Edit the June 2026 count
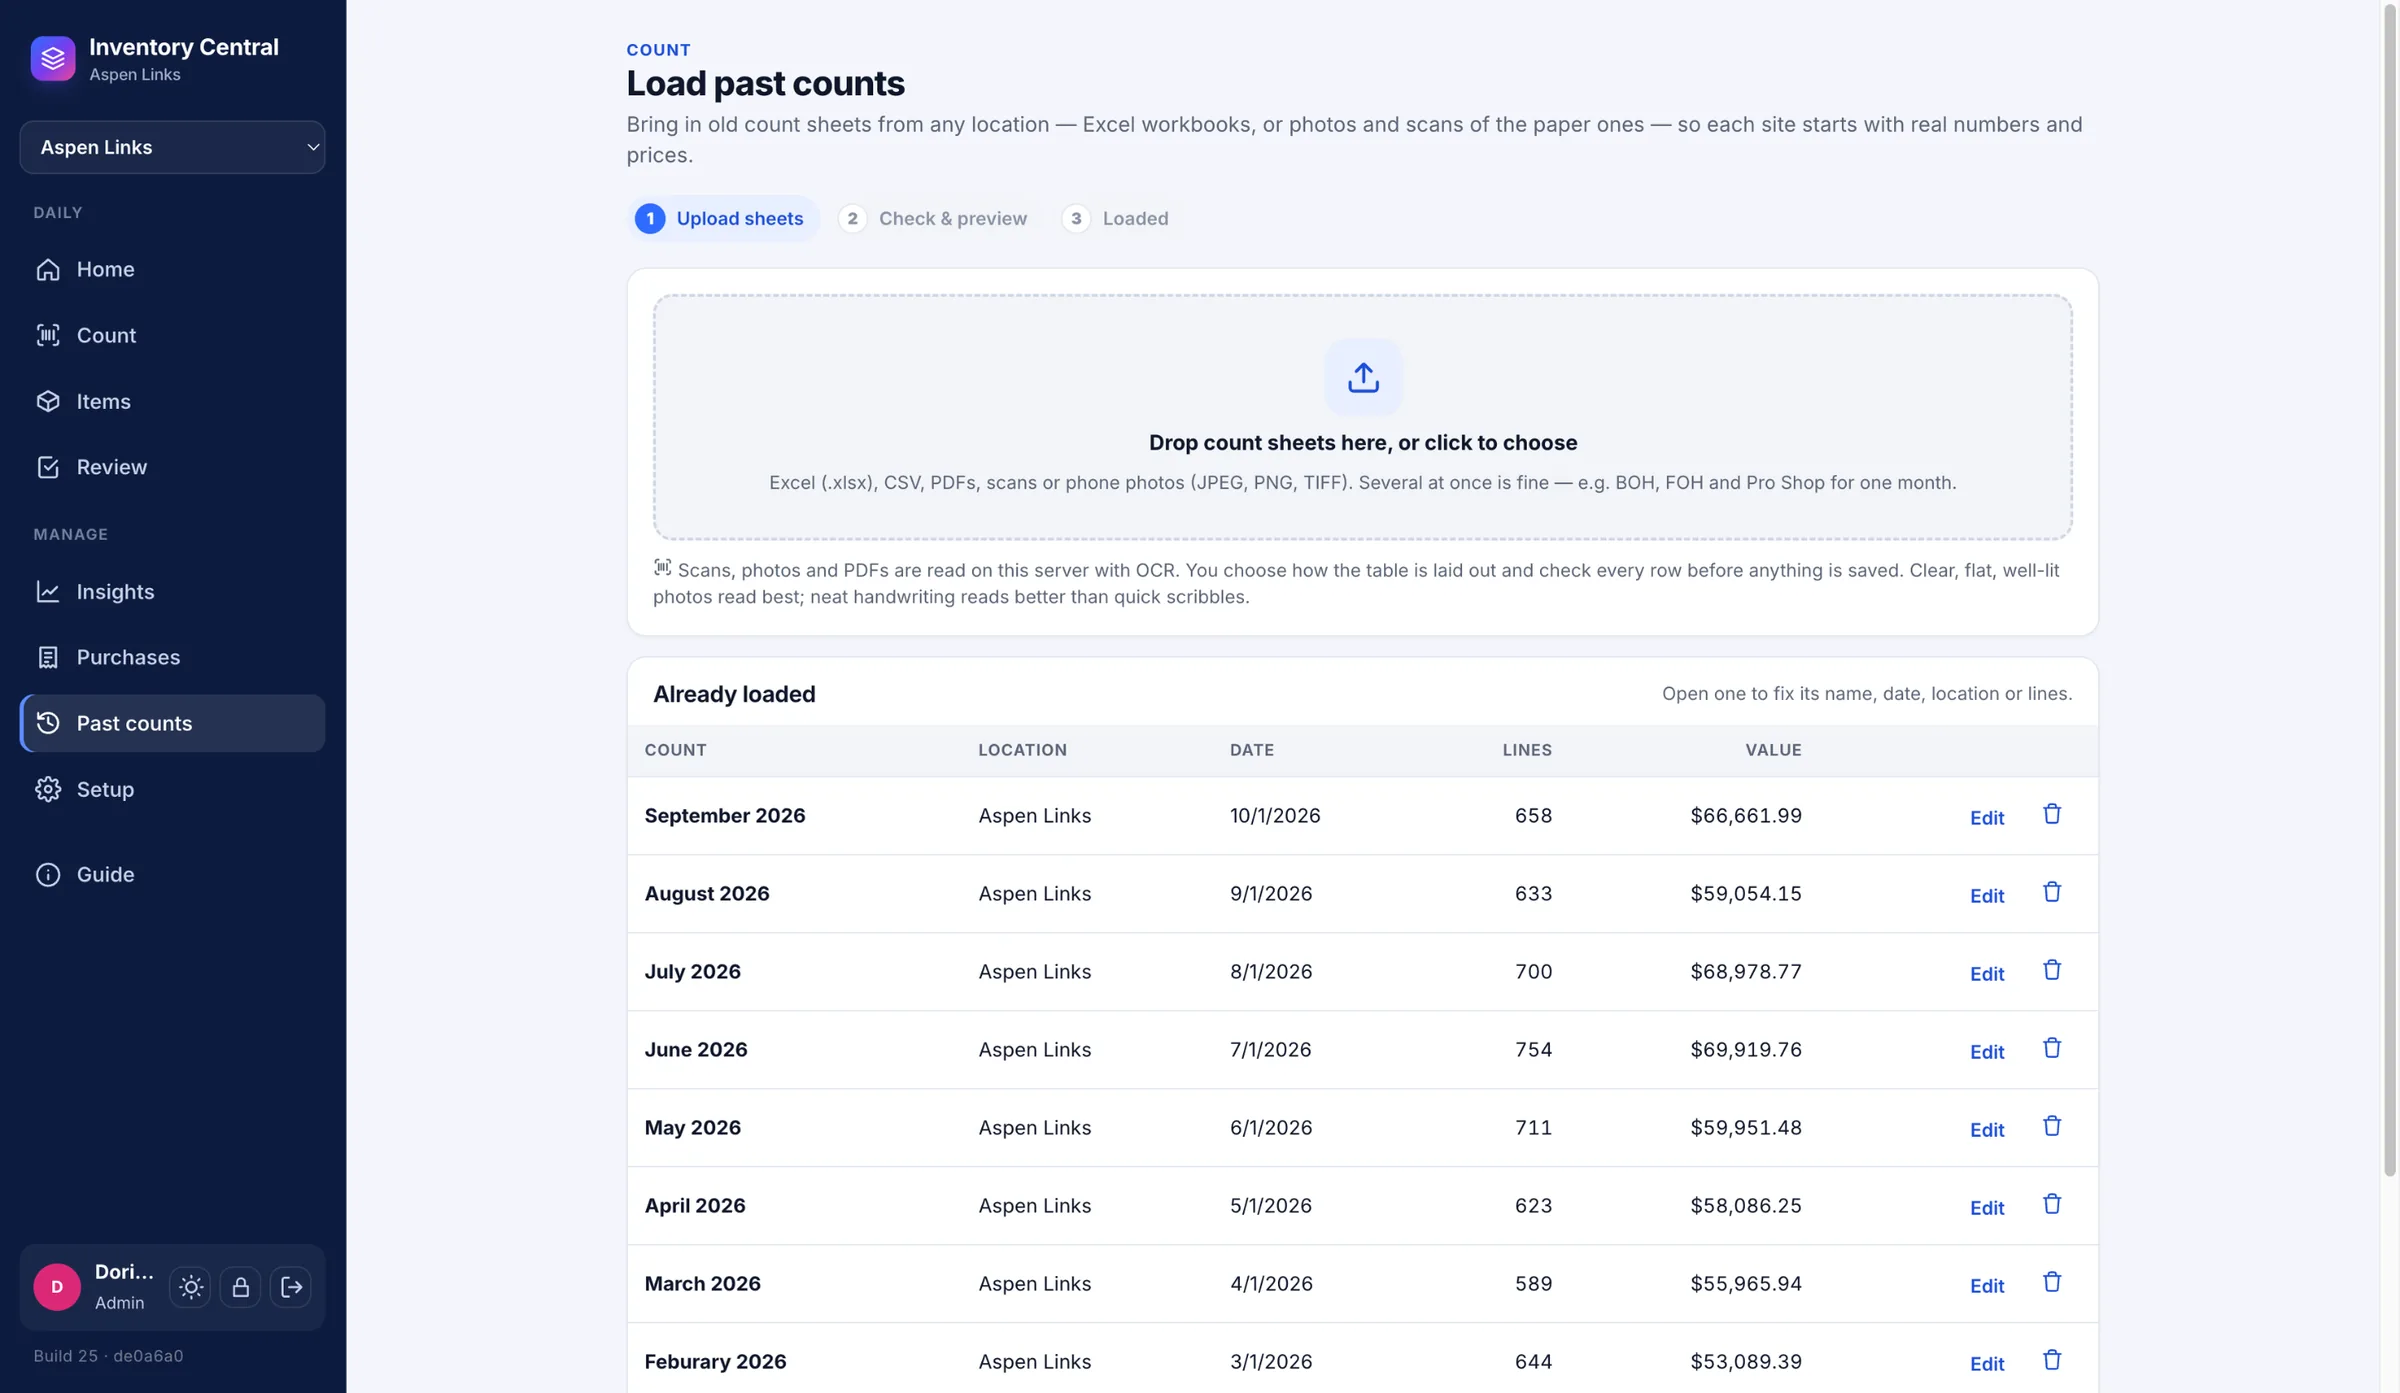Viewport: 2400px width, 1393px height. [1987, 1051]
